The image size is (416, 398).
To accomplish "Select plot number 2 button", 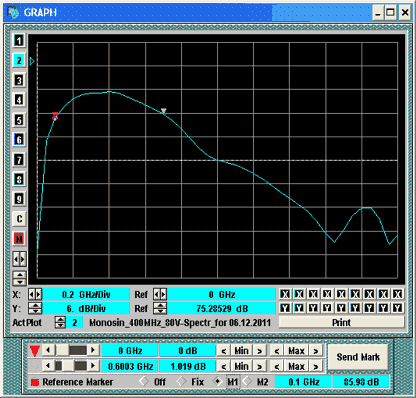I will point(19,60).
